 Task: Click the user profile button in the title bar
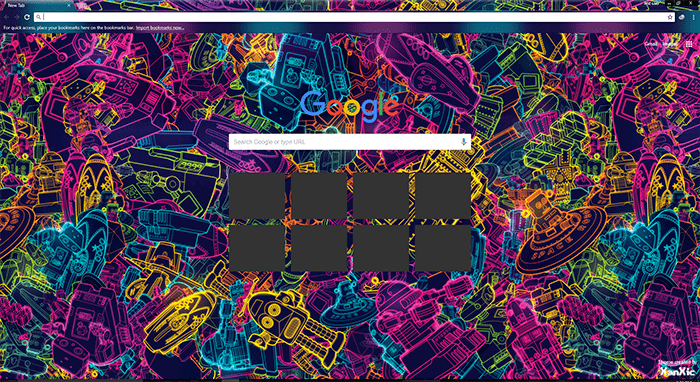(x=652, y=3)
